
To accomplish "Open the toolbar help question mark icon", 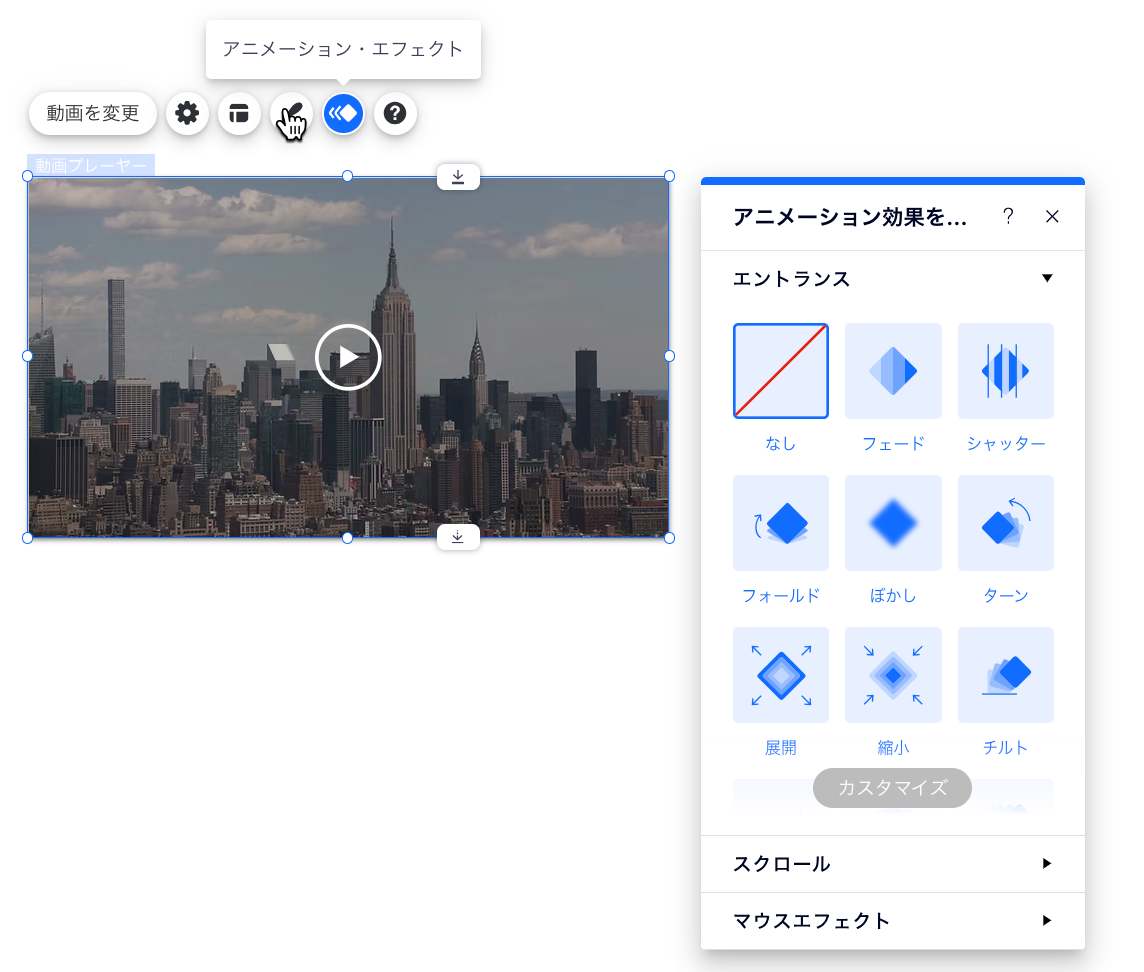I will (x=395, y=113).
